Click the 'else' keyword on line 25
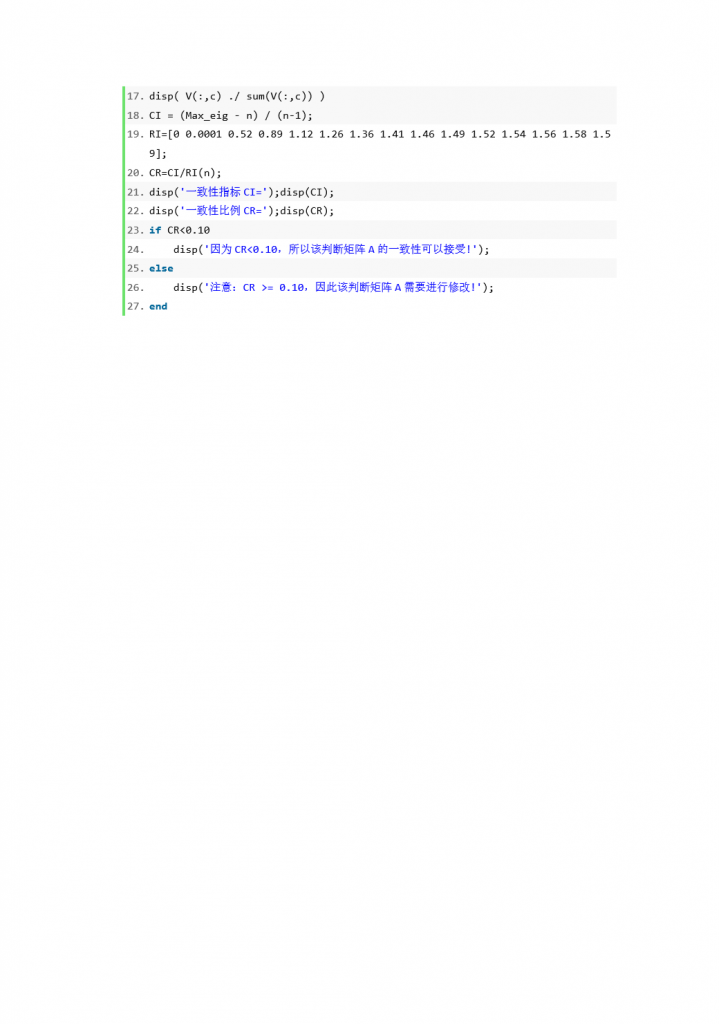This screenshot has width=719, height=1024. pyautogui.click(x=161, y=268)
